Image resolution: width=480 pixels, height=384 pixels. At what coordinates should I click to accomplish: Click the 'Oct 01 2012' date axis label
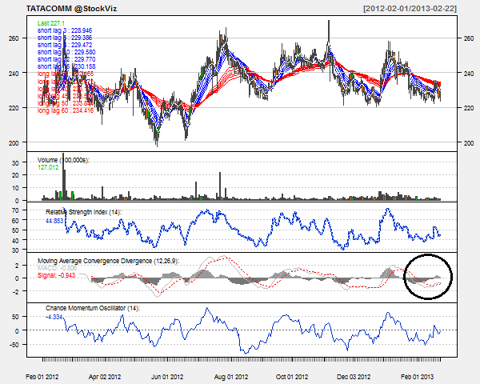(292, 377)
